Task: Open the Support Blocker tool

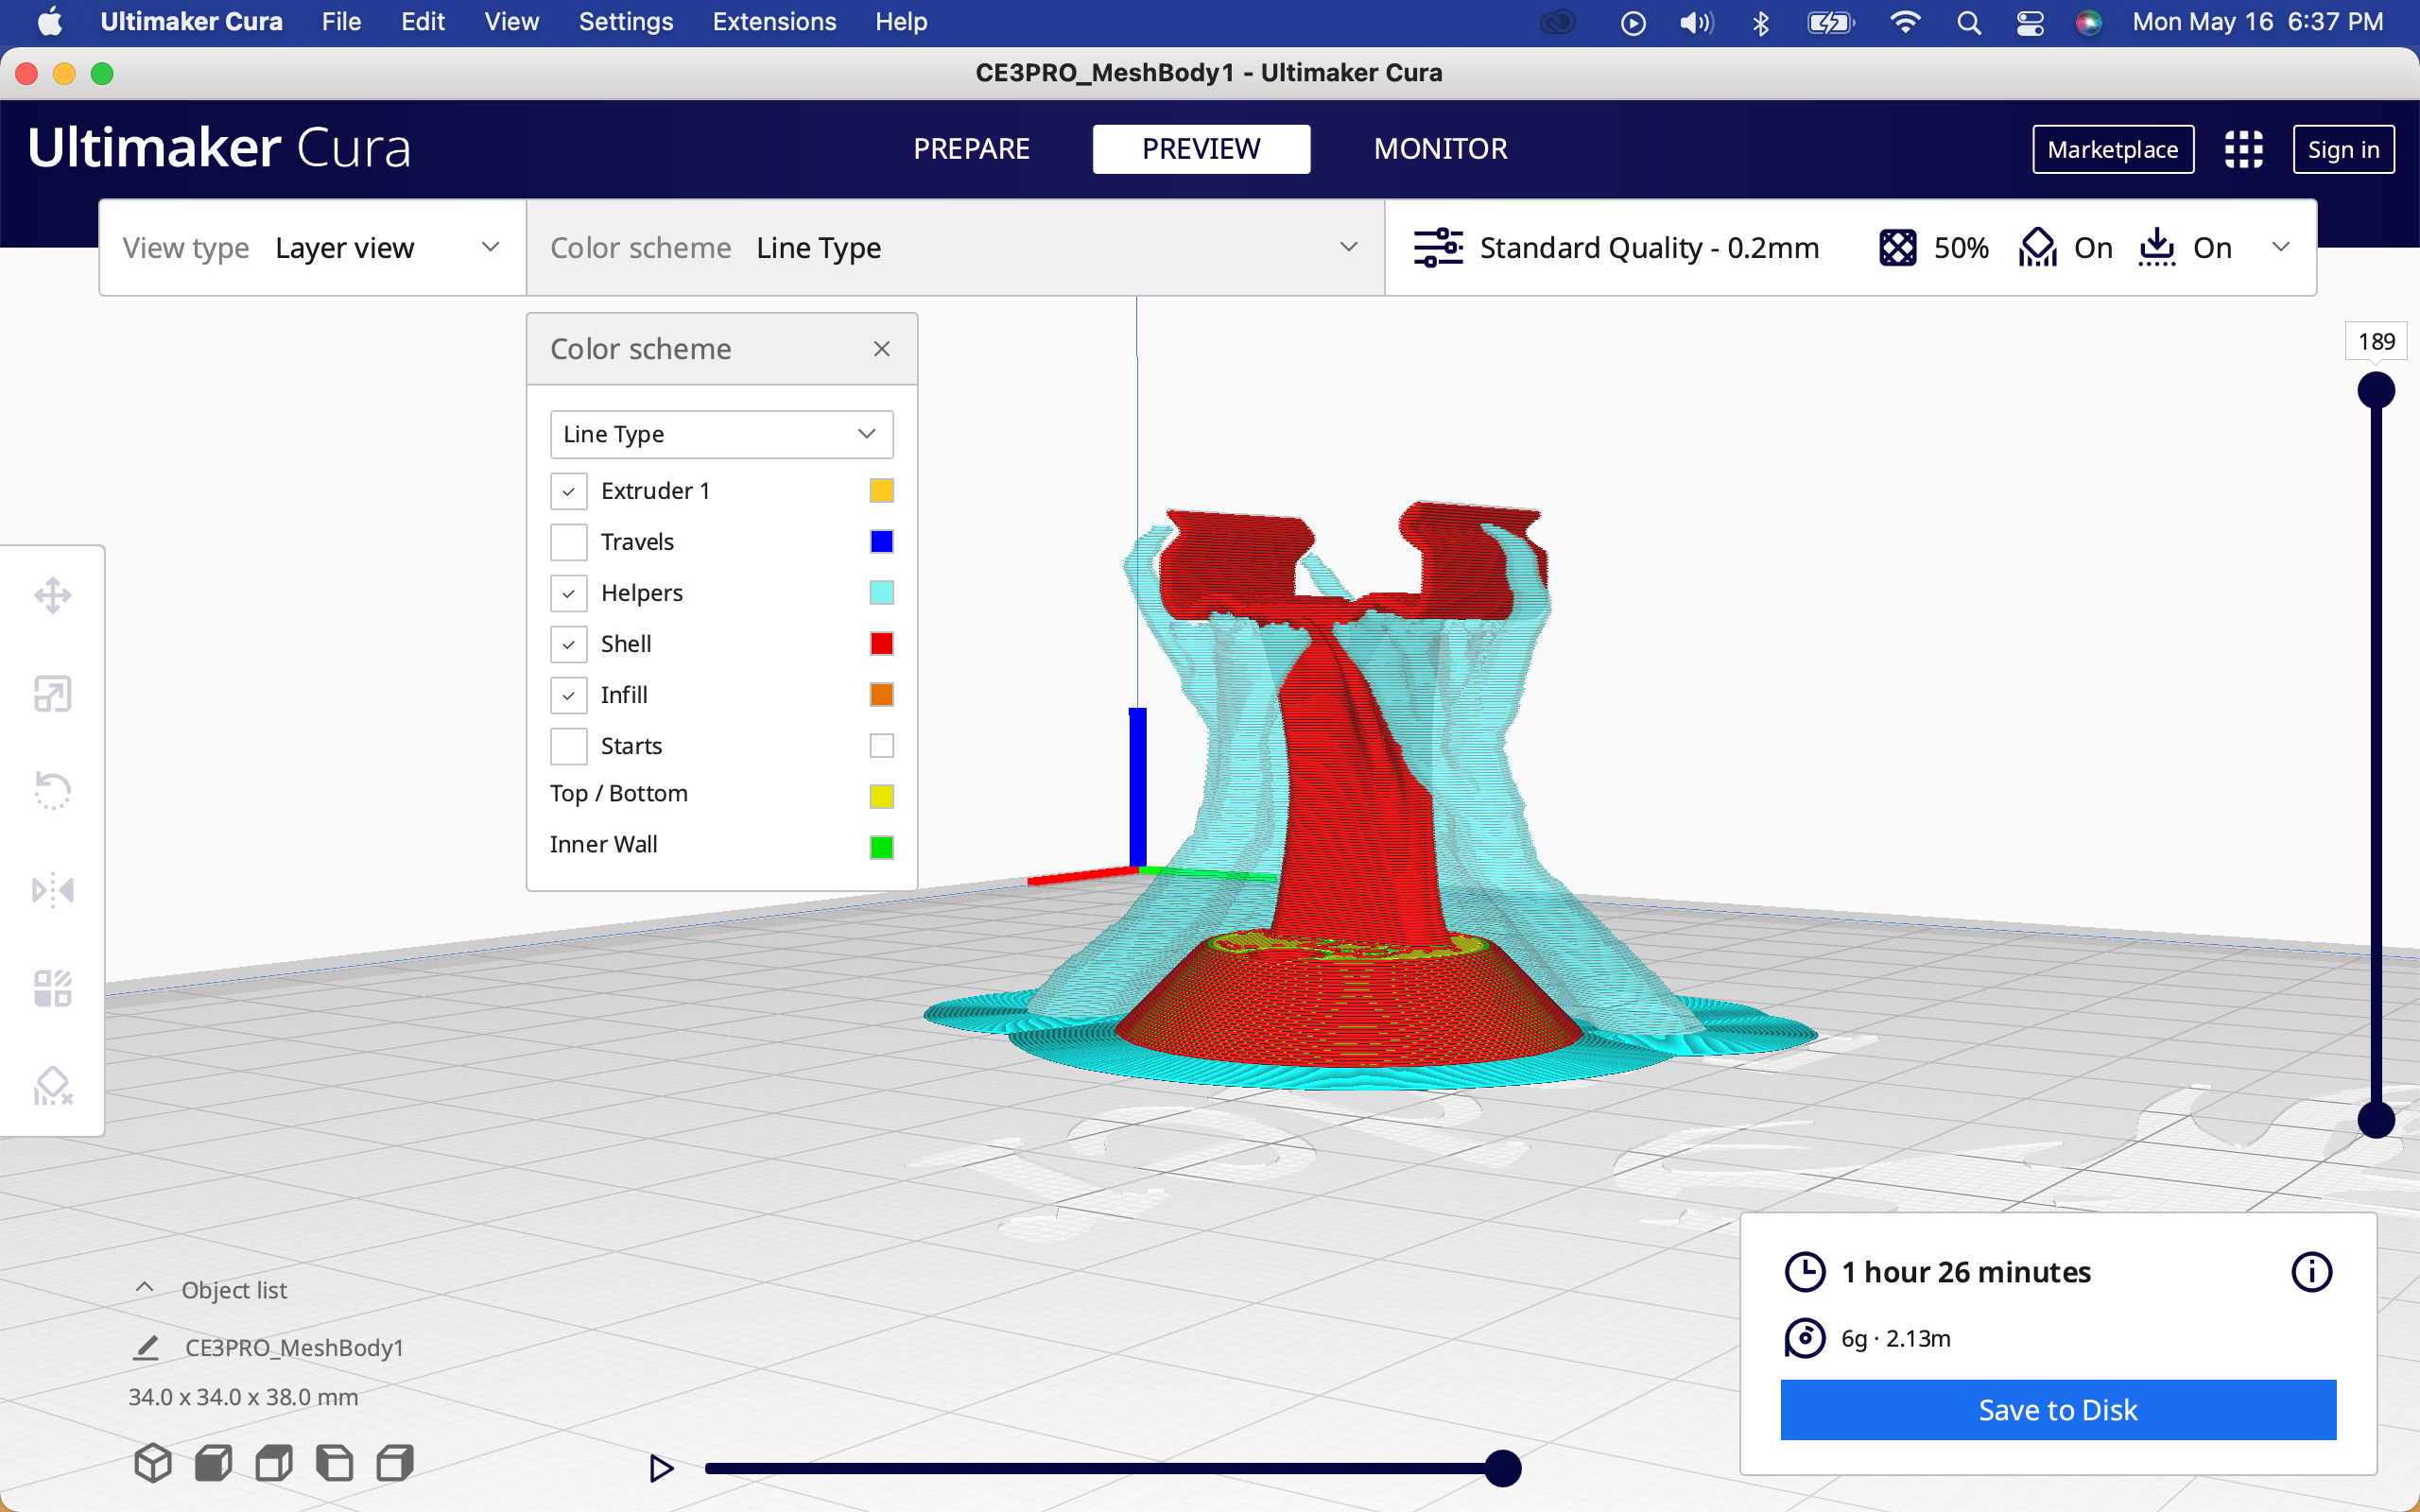Action: [52, 1086]
